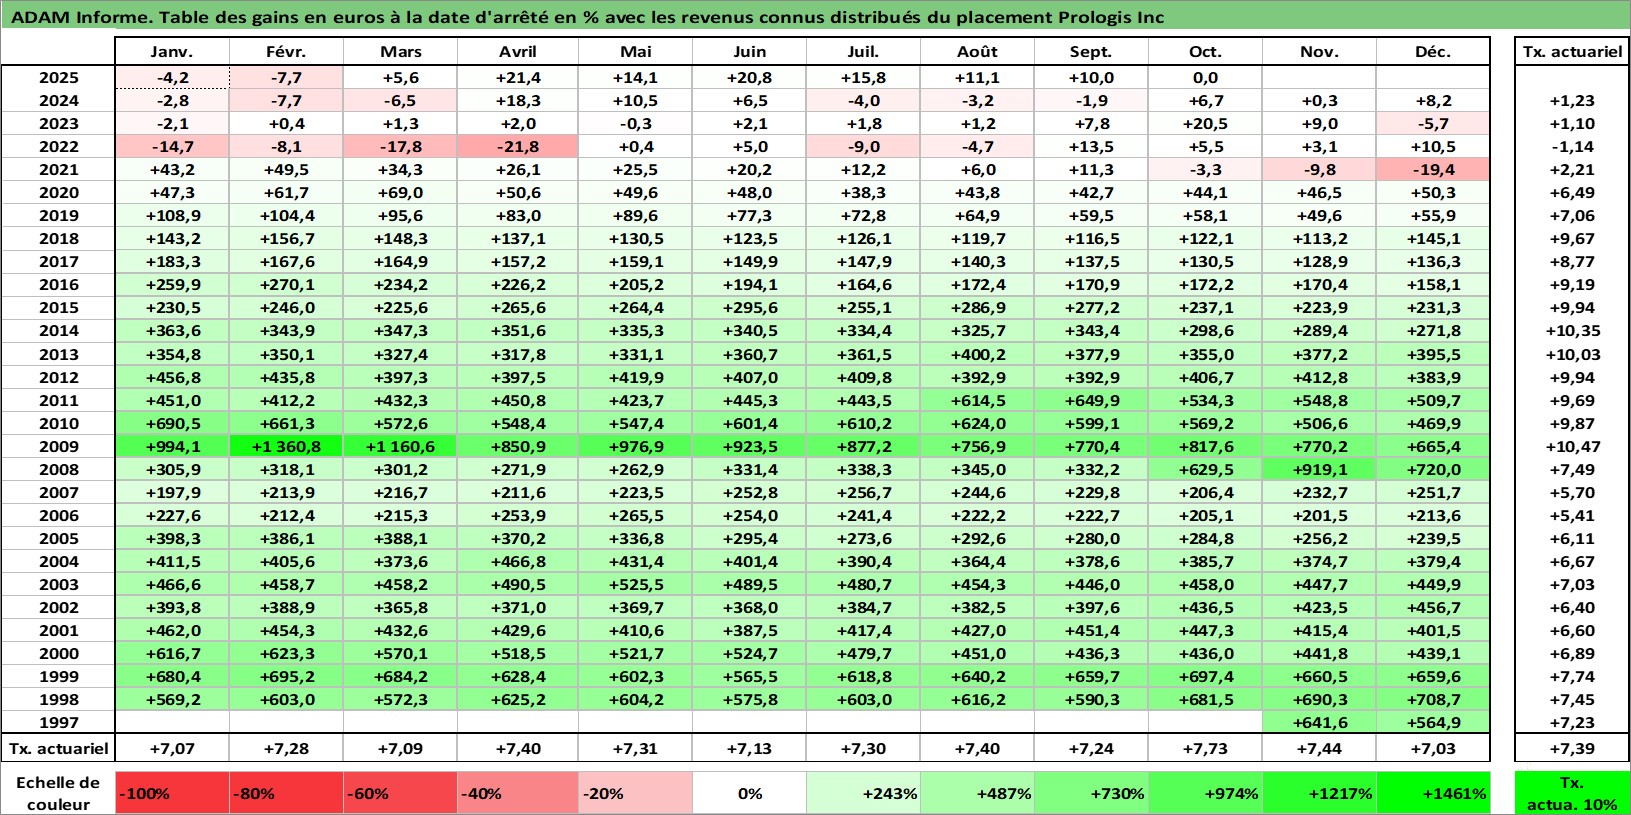
Task: Select the +10,35 Tx. actuariel value for 2014
Action: tap(1572, 331)
